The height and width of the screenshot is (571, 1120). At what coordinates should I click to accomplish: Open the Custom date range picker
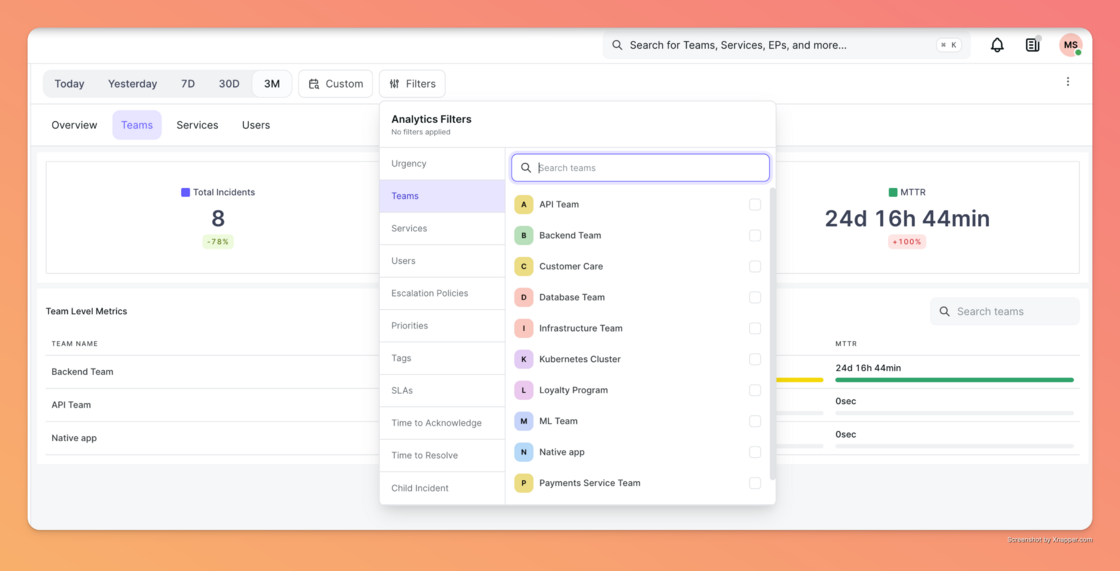pyautogui.click(x=336, y=84)
